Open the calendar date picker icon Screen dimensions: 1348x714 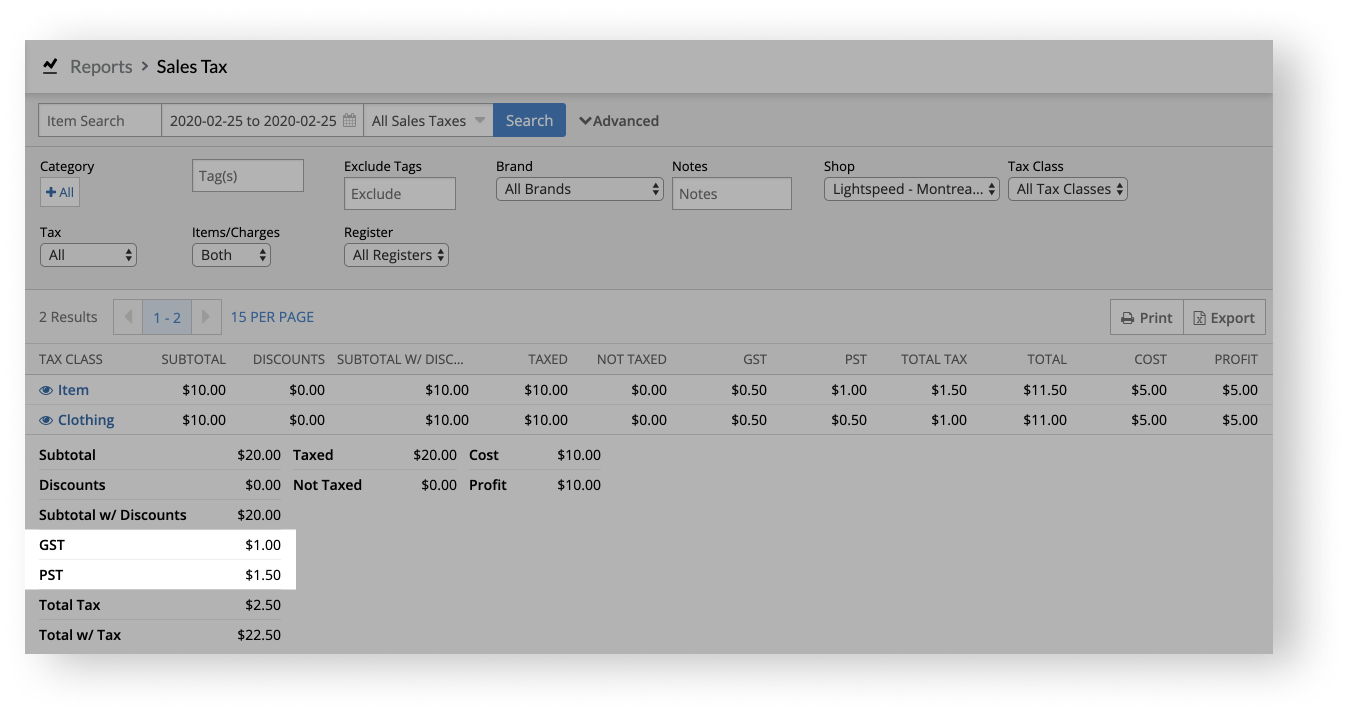coord(349,121)
